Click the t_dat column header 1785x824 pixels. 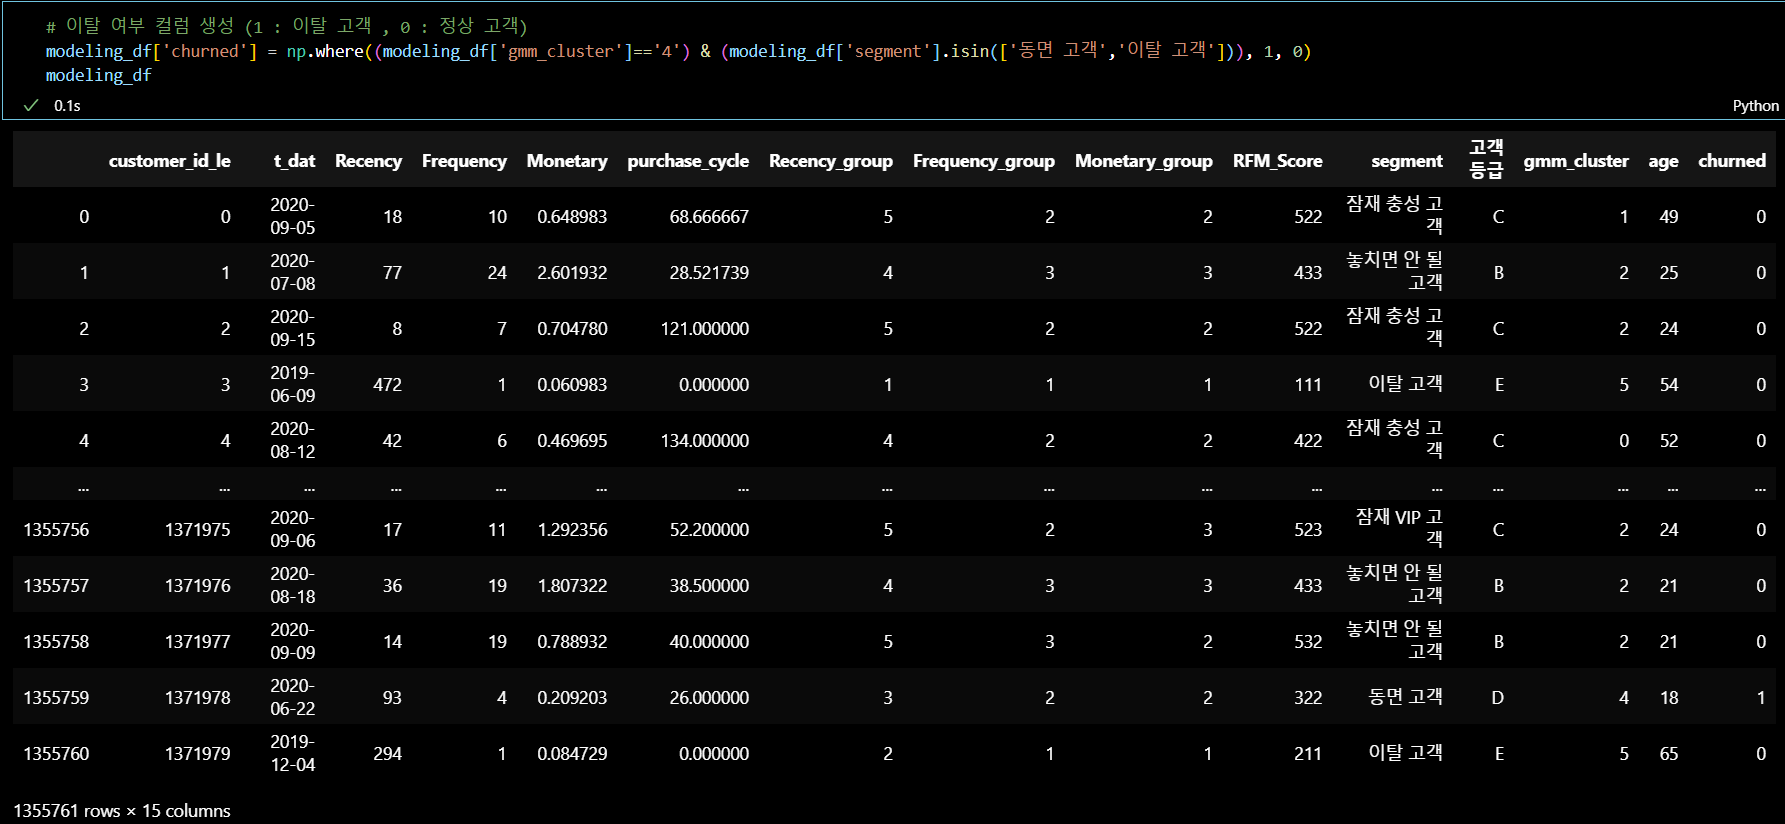click(x=294, y=161)
